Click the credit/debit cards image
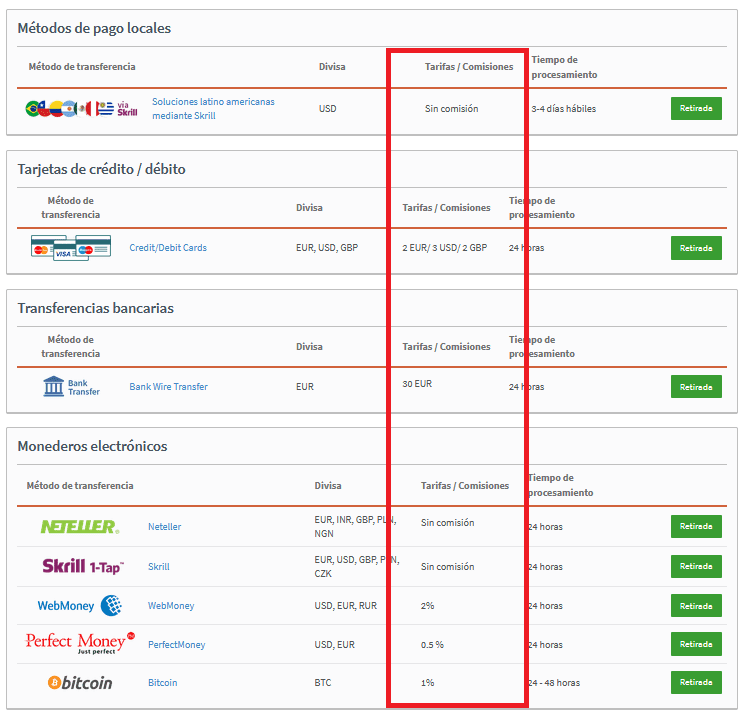The image size is (747, 719). point(70,248)
